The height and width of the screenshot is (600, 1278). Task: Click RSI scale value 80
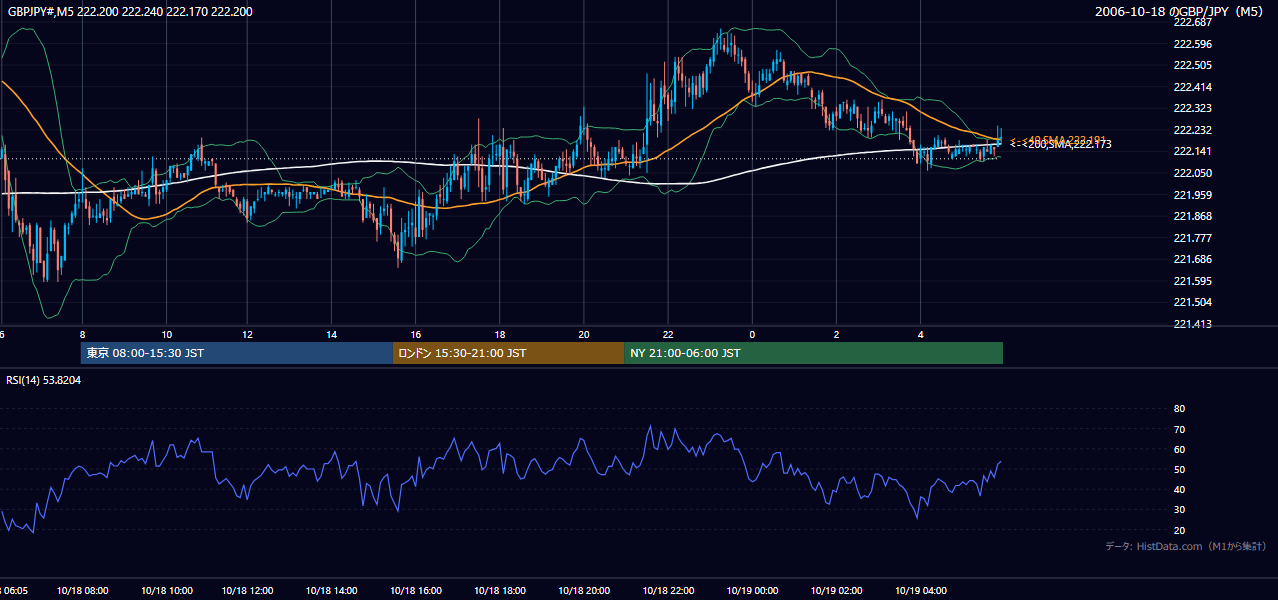pos(1179,409)
